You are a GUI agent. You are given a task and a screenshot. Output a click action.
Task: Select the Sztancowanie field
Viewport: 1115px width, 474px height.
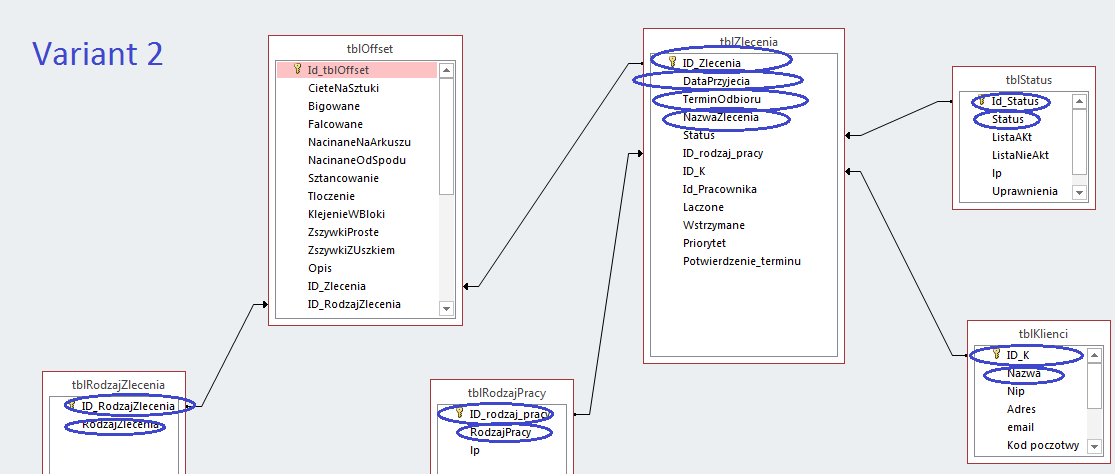(343, 178)
